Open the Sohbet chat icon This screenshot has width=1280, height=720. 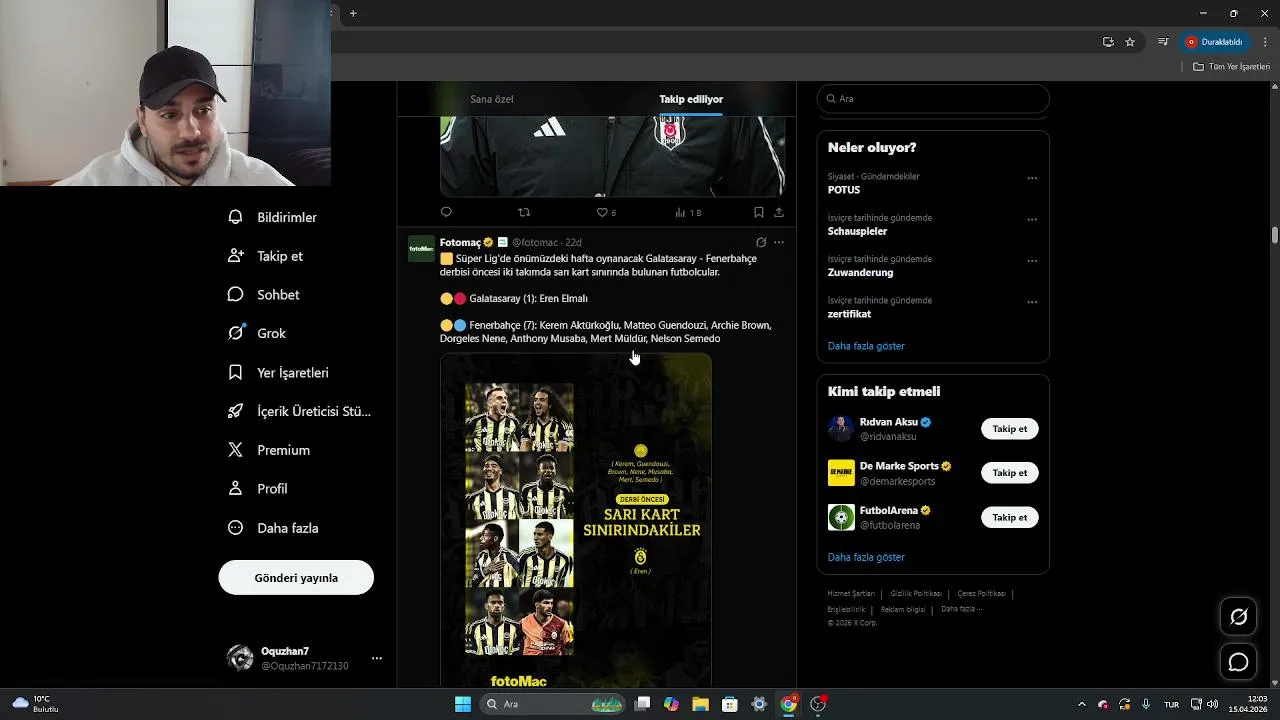click(236, 294)
